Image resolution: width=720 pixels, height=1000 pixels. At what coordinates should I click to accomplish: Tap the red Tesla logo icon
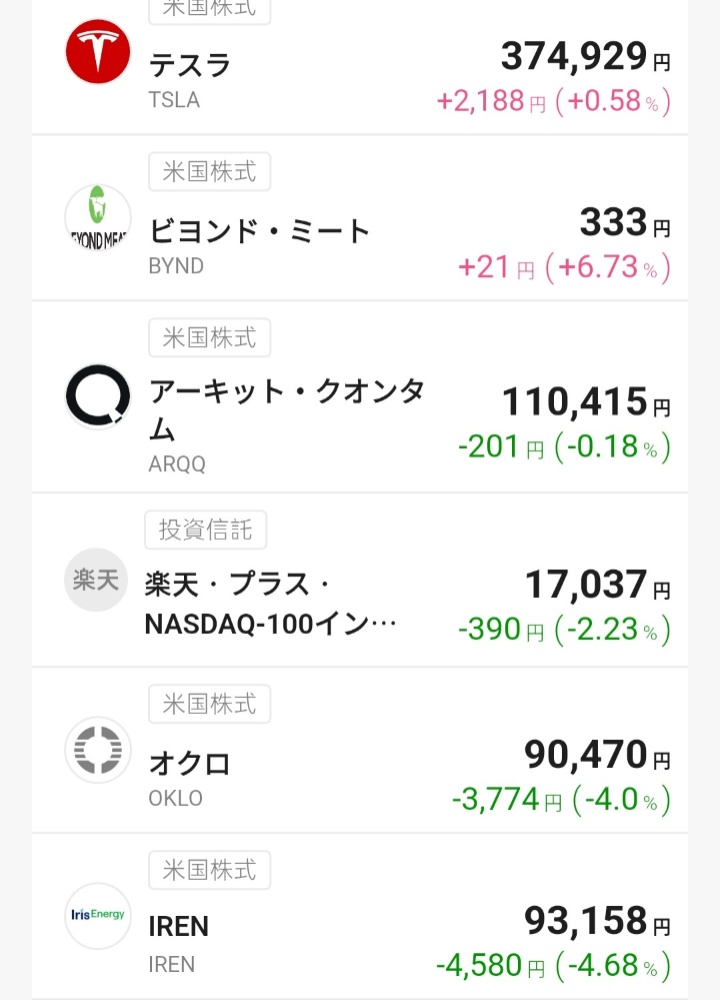coord(98,52)
